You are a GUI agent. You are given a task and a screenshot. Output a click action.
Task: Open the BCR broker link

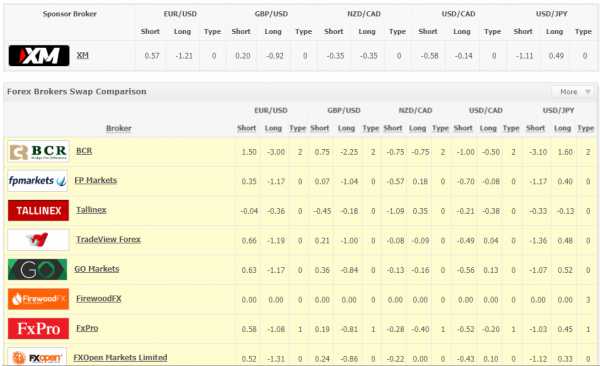(84, 150)
